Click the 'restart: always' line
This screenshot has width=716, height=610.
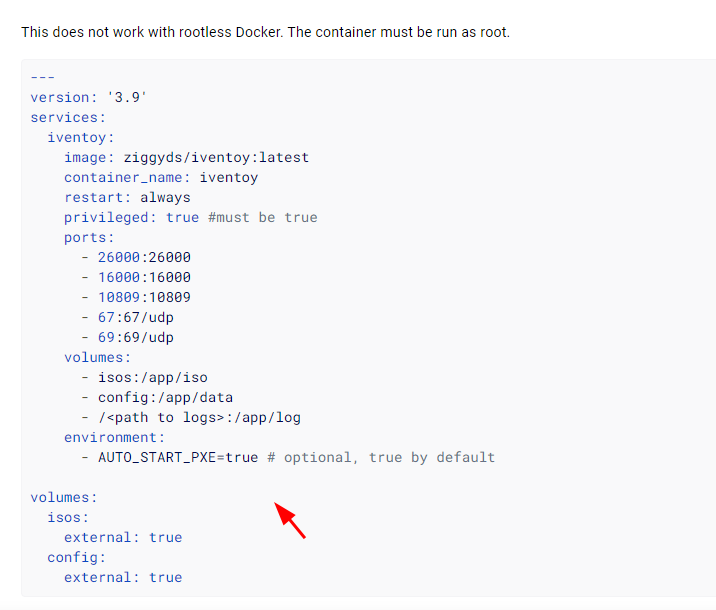[x=127, y=197]
